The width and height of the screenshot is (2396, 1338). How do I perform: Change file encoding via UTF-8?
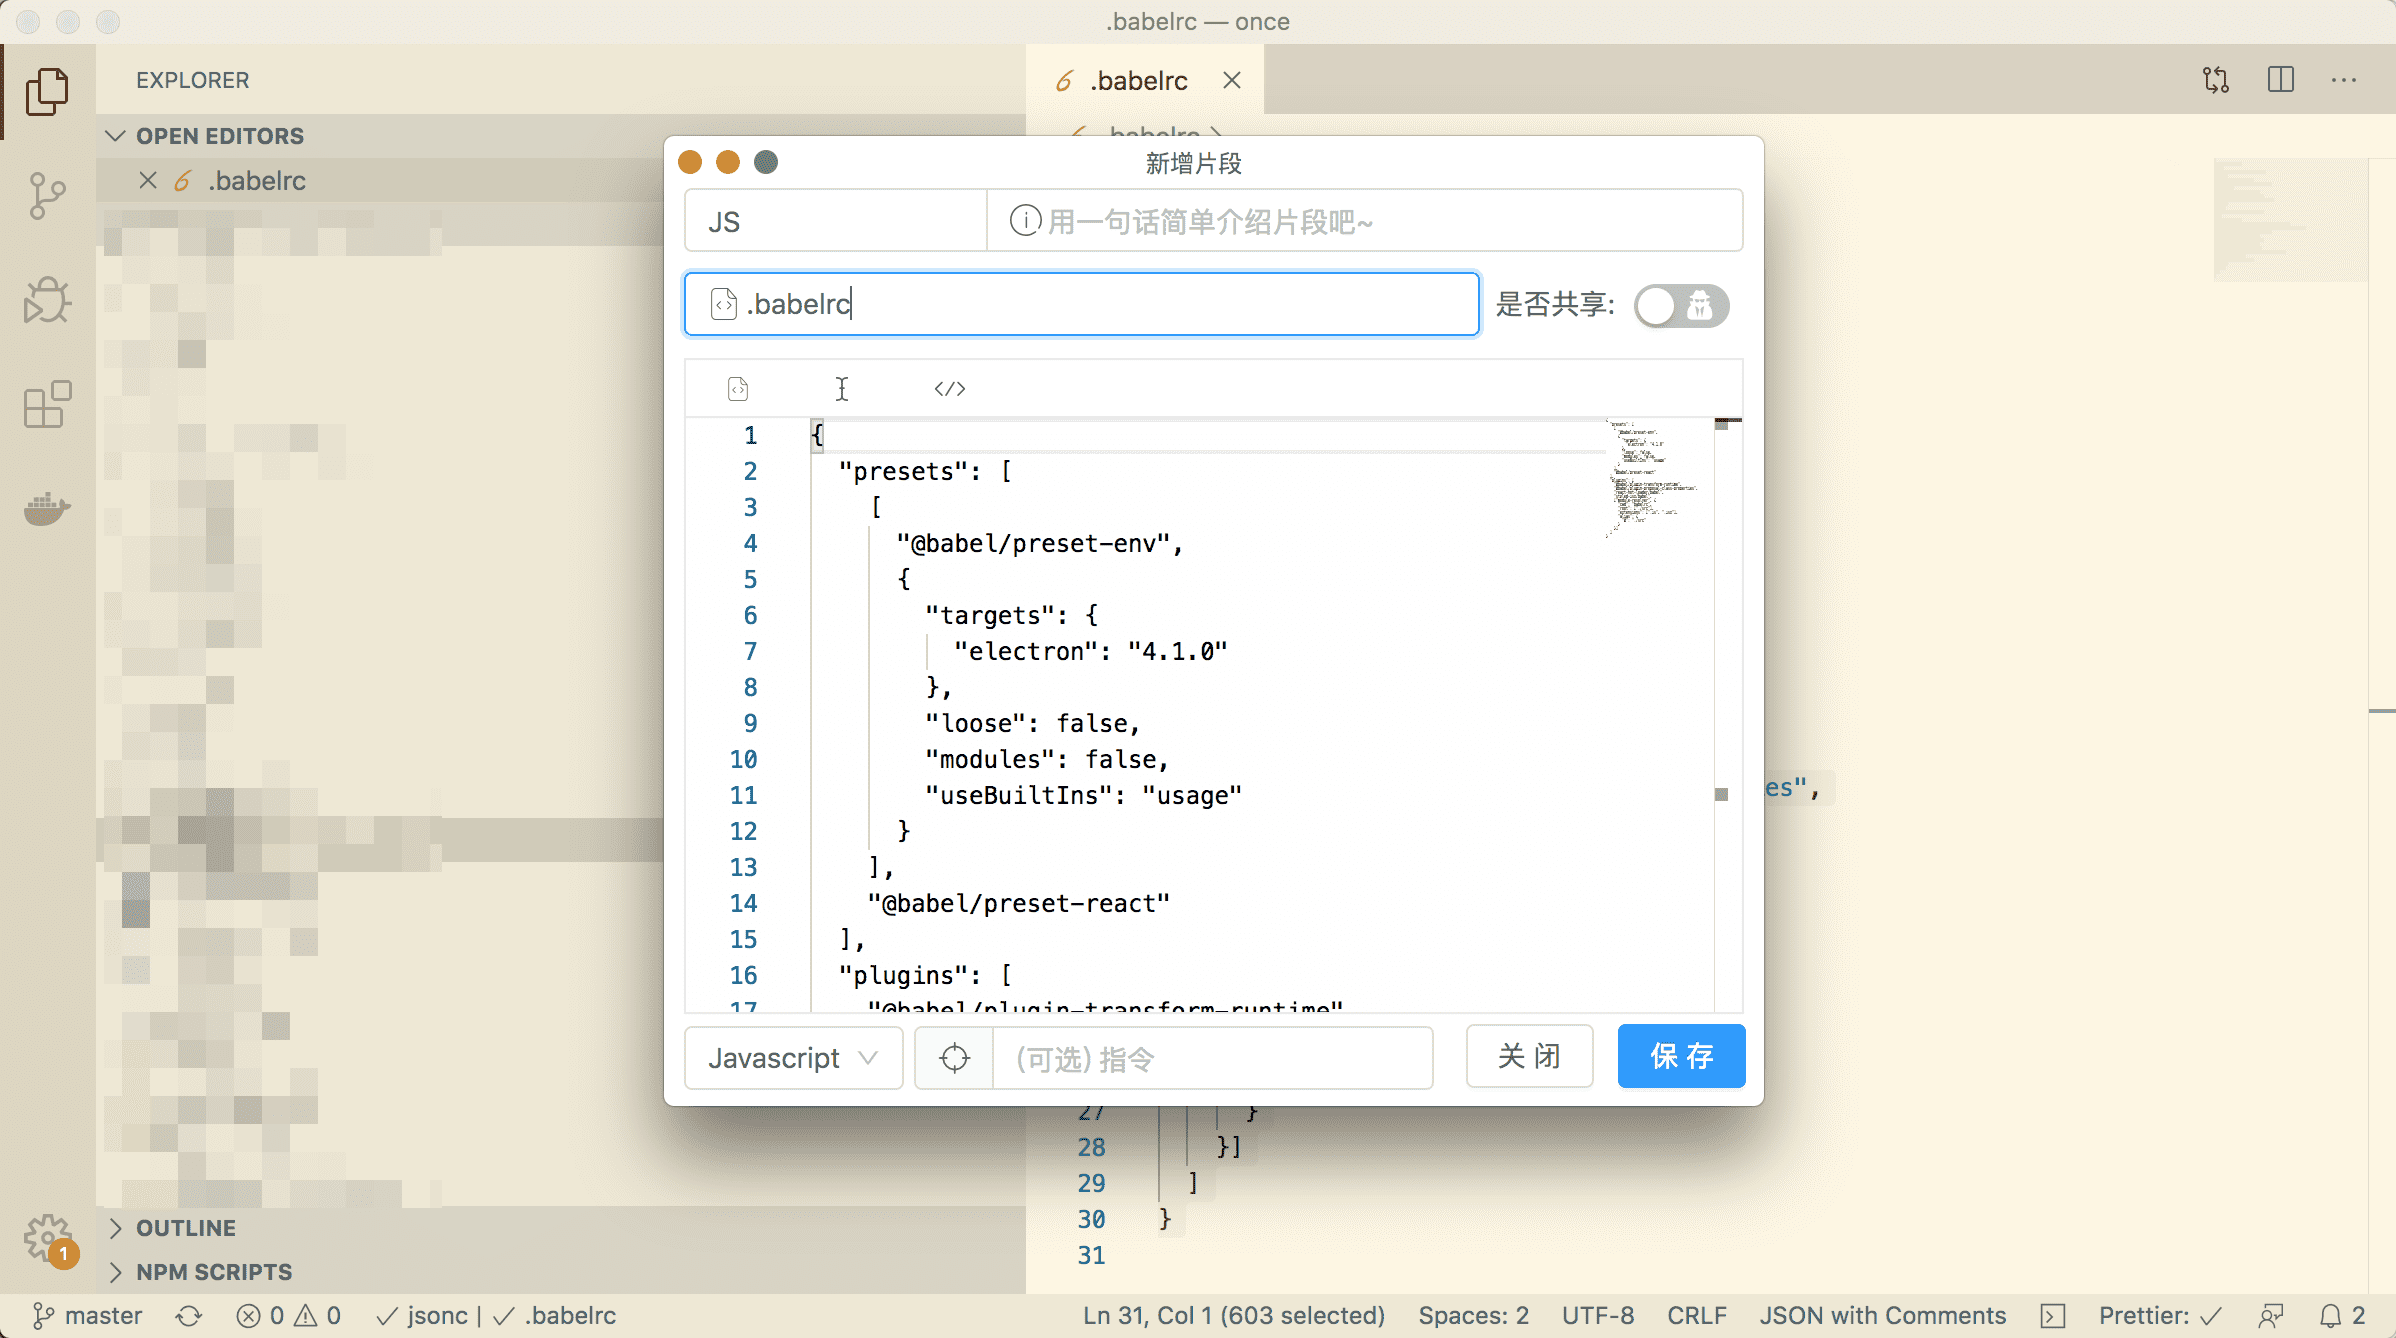[x=1598, y=1315]
